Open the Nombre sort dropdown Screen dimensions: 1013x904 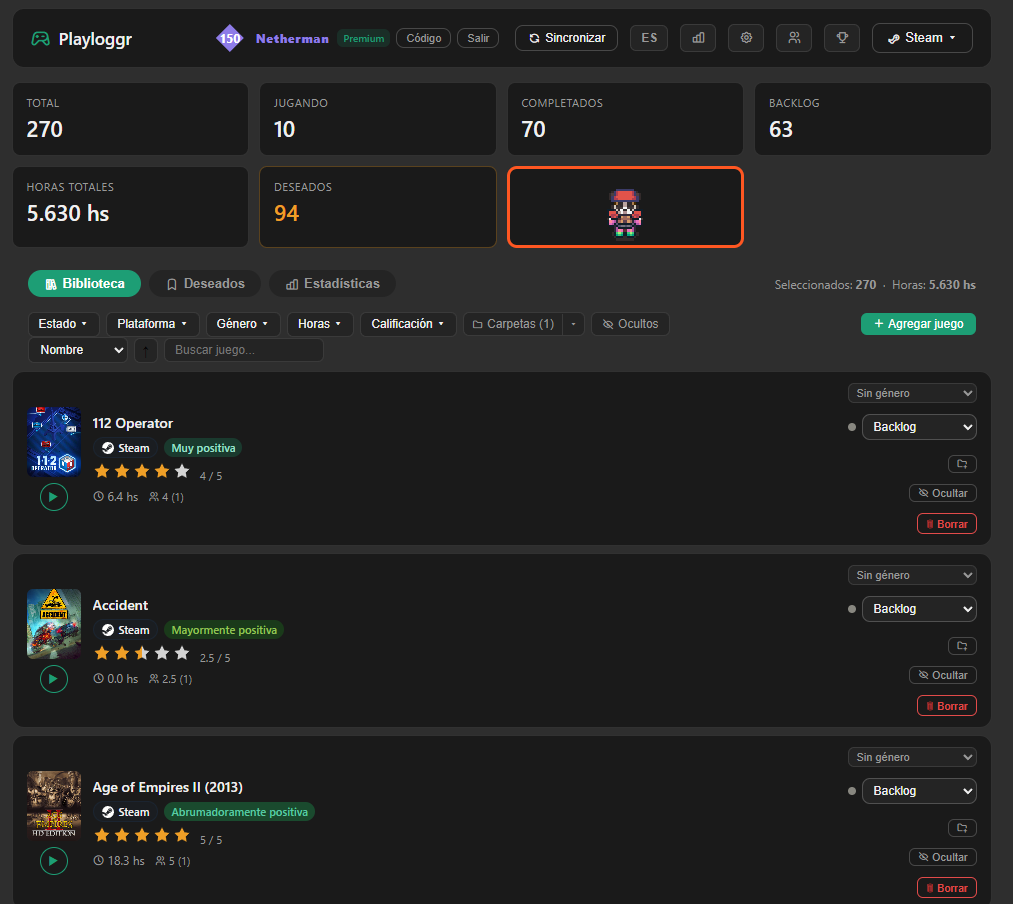pyautogui.click(x=78, y=350)
